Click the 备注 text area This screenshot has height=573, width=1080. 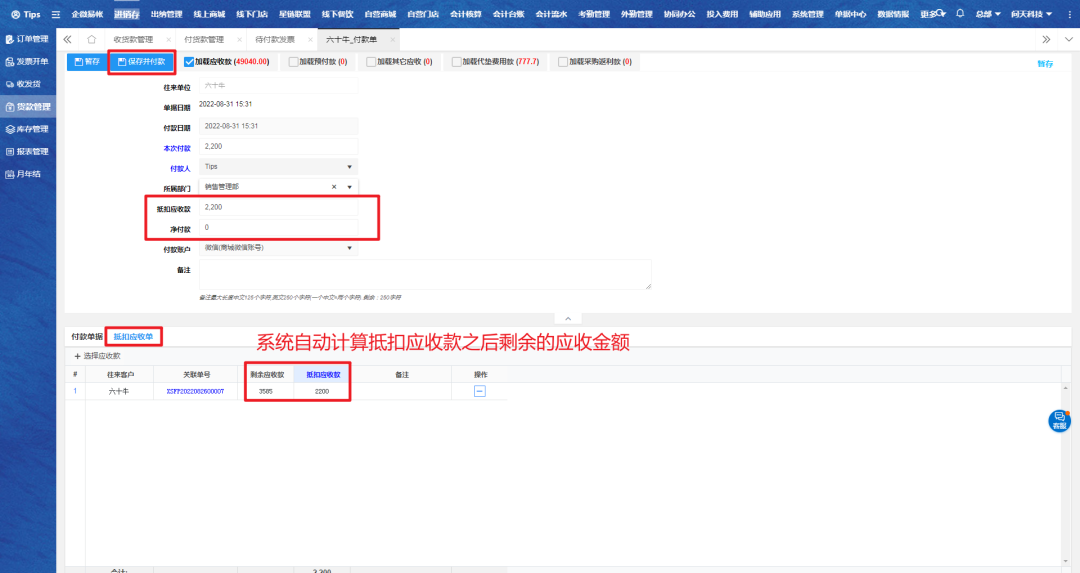pos(425,274)
